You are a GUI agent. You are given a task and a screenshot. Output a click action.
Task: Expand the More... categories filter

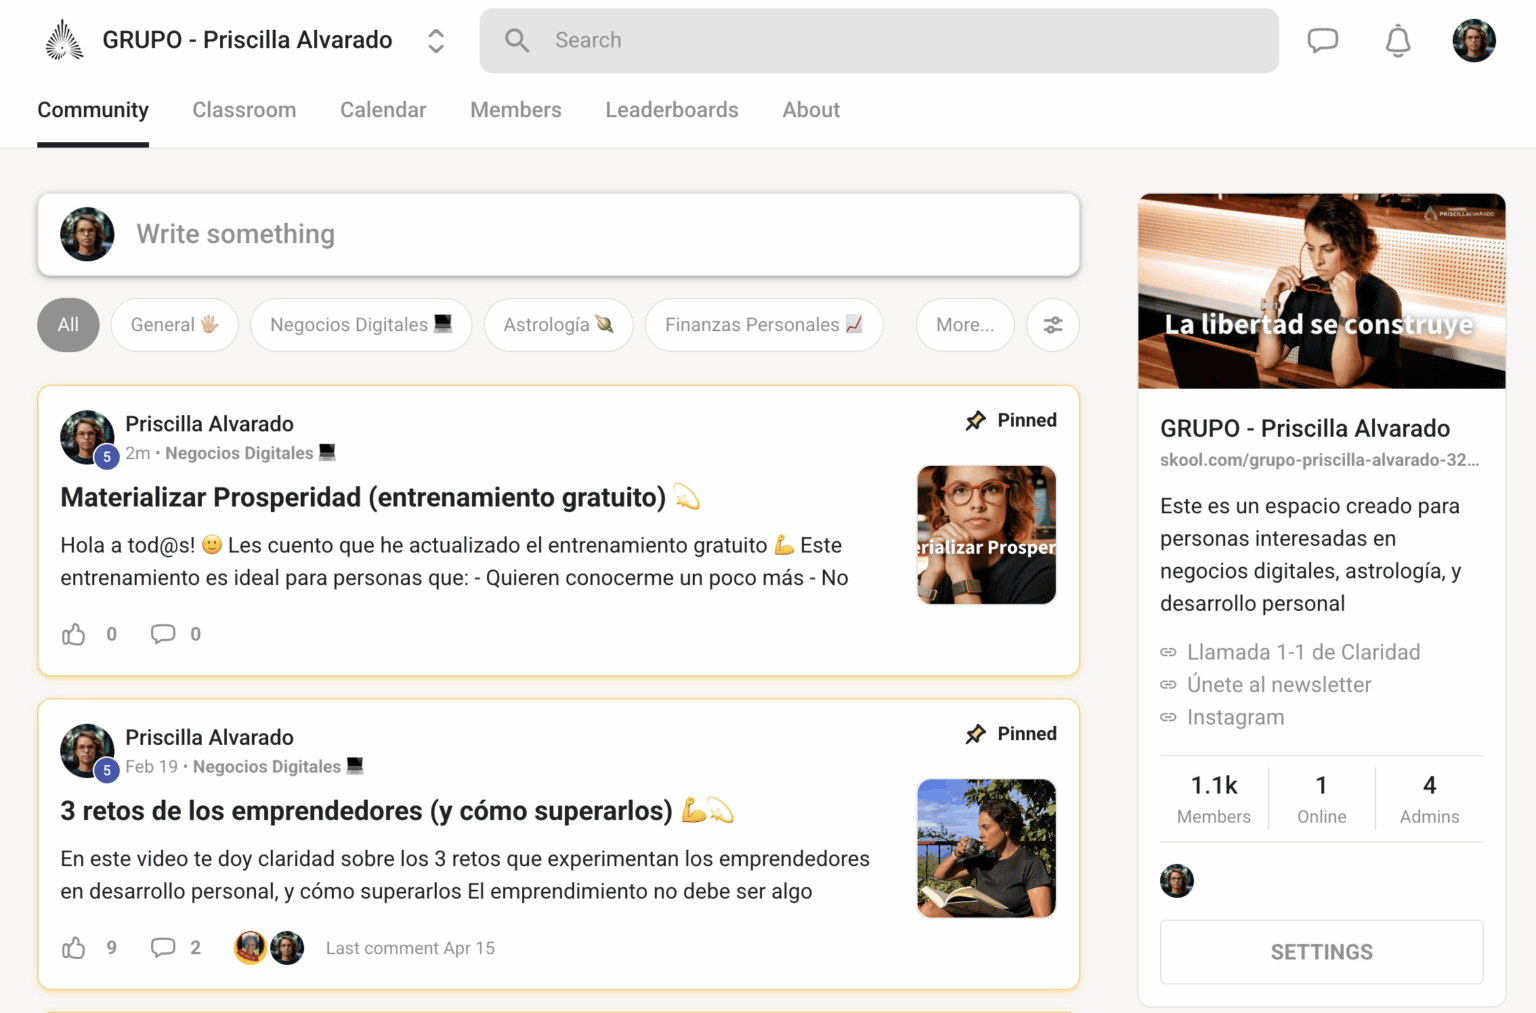[964, 325]
